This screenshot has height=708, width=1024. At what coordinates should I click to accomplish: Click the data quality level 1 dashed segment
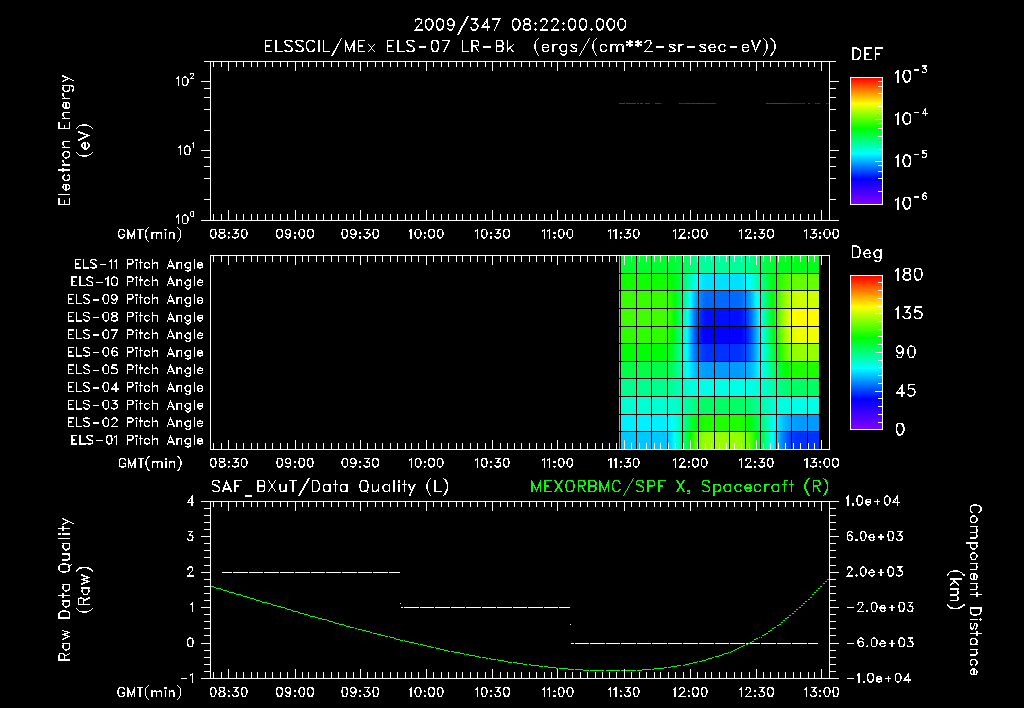tap(485, 607)
